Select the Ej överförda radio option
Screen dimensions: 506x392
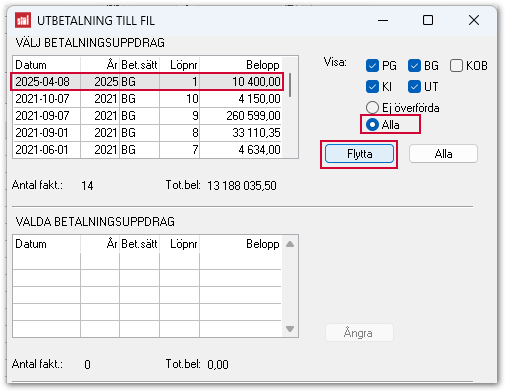[372, 108]
